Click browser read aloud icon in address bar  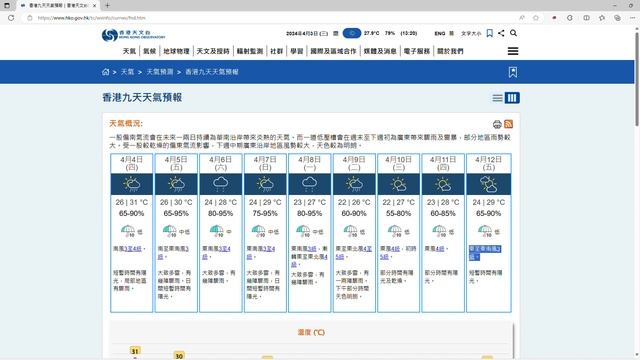522,18
